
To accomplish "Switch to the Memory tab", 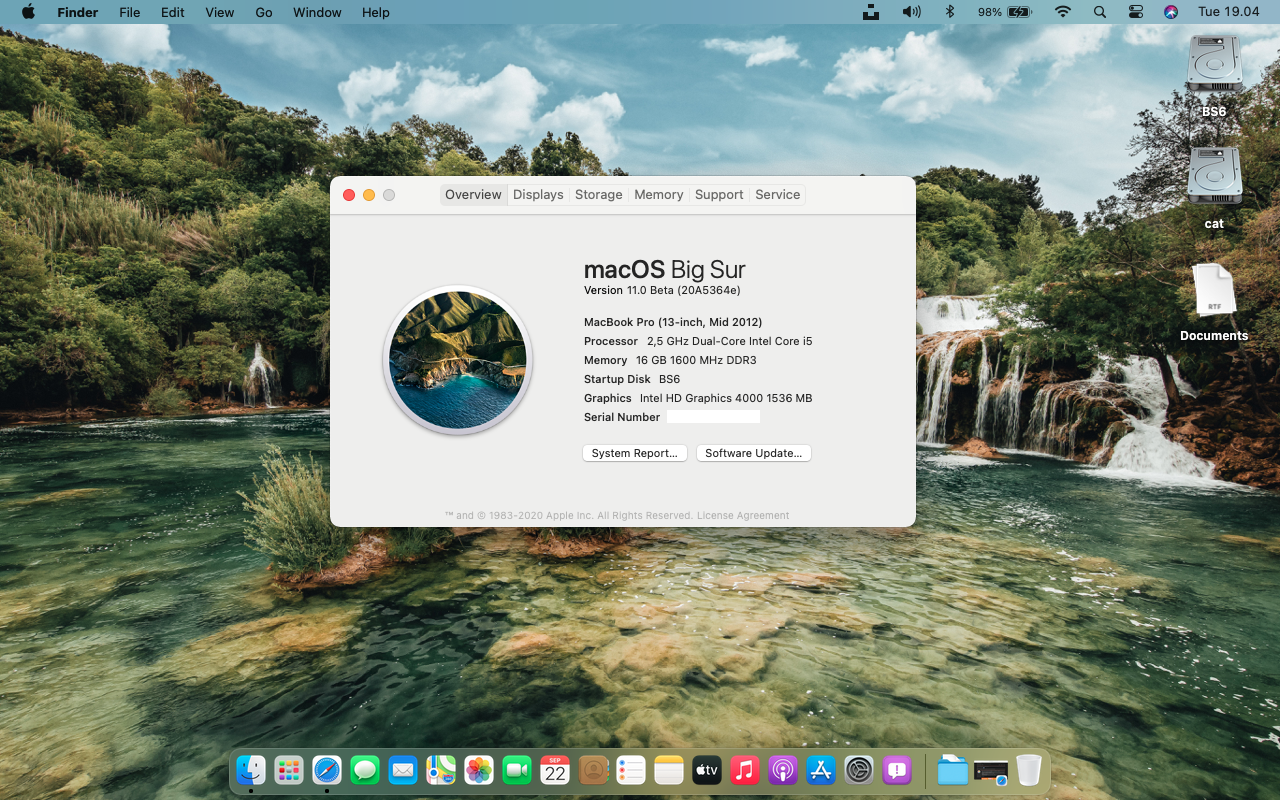I will coord(659,195).
